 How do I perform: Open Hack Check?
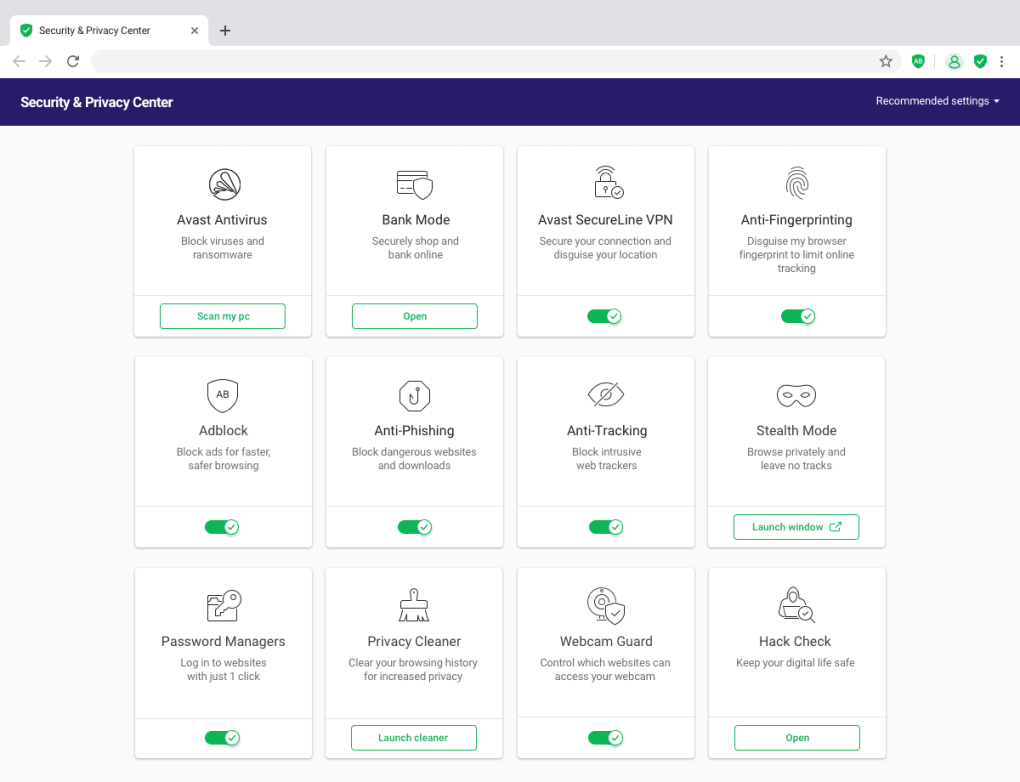pyautogui.click(x=797, y=738)
